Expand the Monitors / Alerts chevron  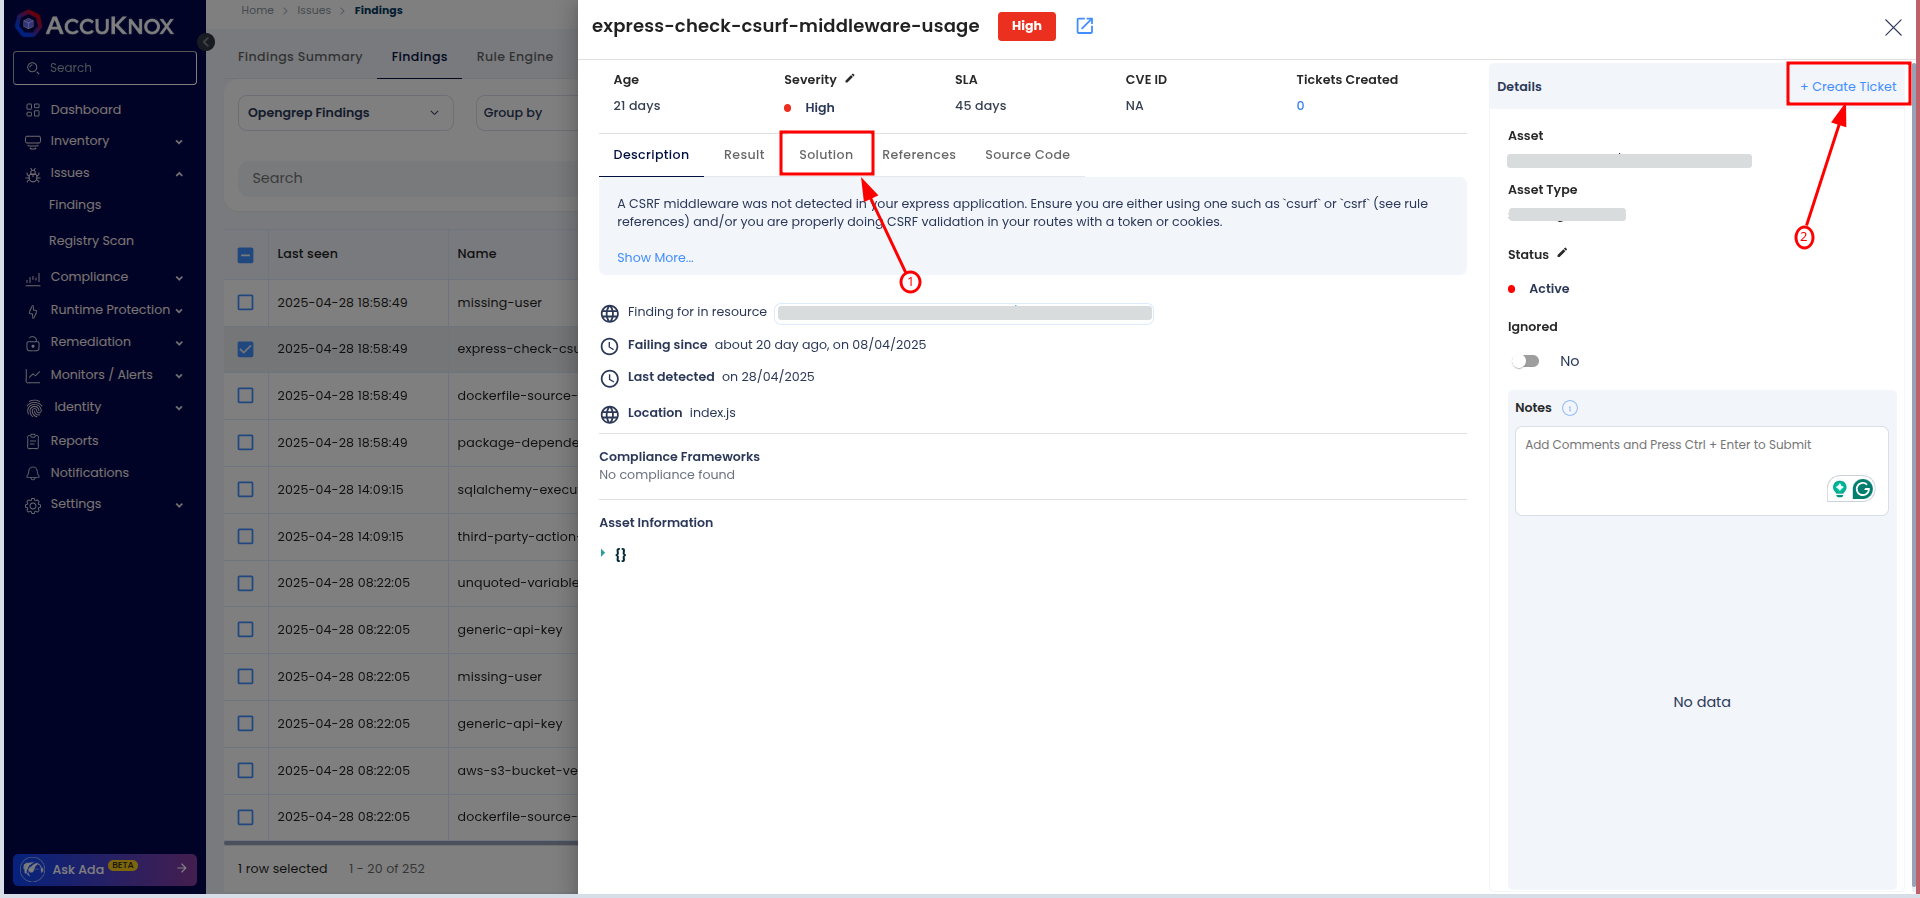click(179, 376)
